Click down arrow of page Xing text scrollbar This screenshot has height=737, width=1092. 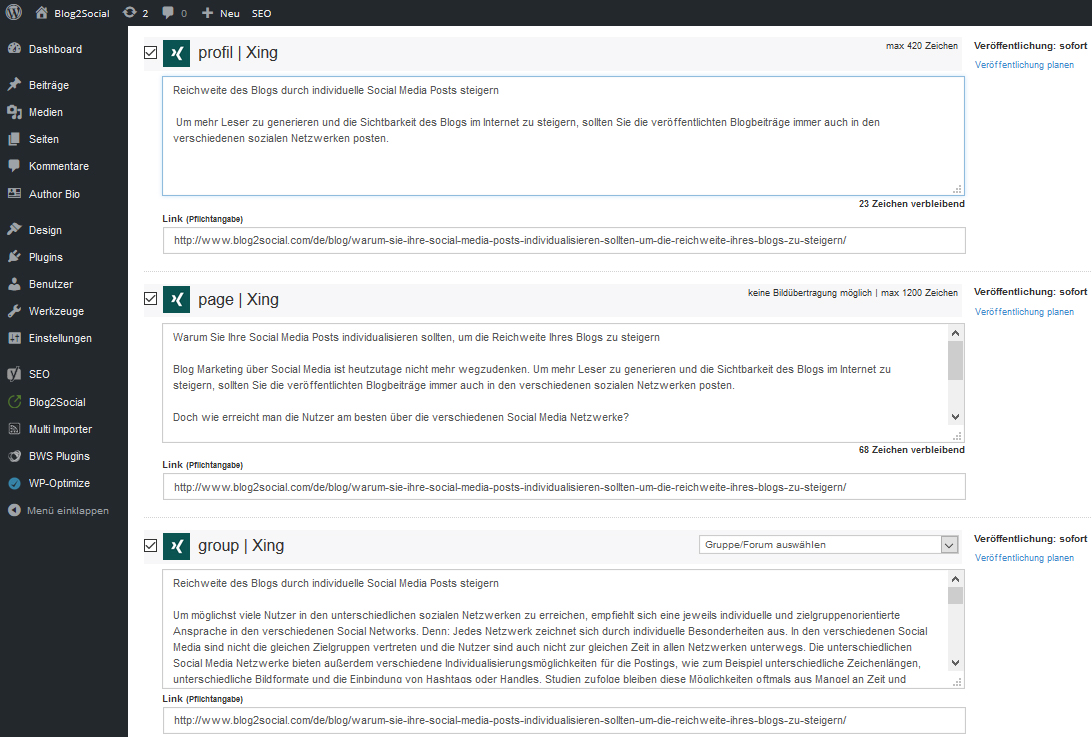click(x=956, y=417)
